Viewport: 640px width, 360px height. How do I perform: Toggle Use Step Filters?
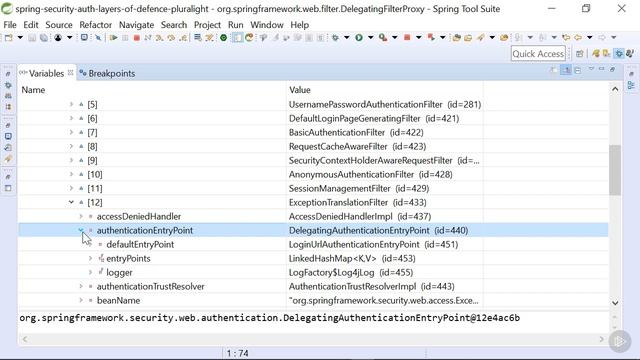tap(209, 38)
